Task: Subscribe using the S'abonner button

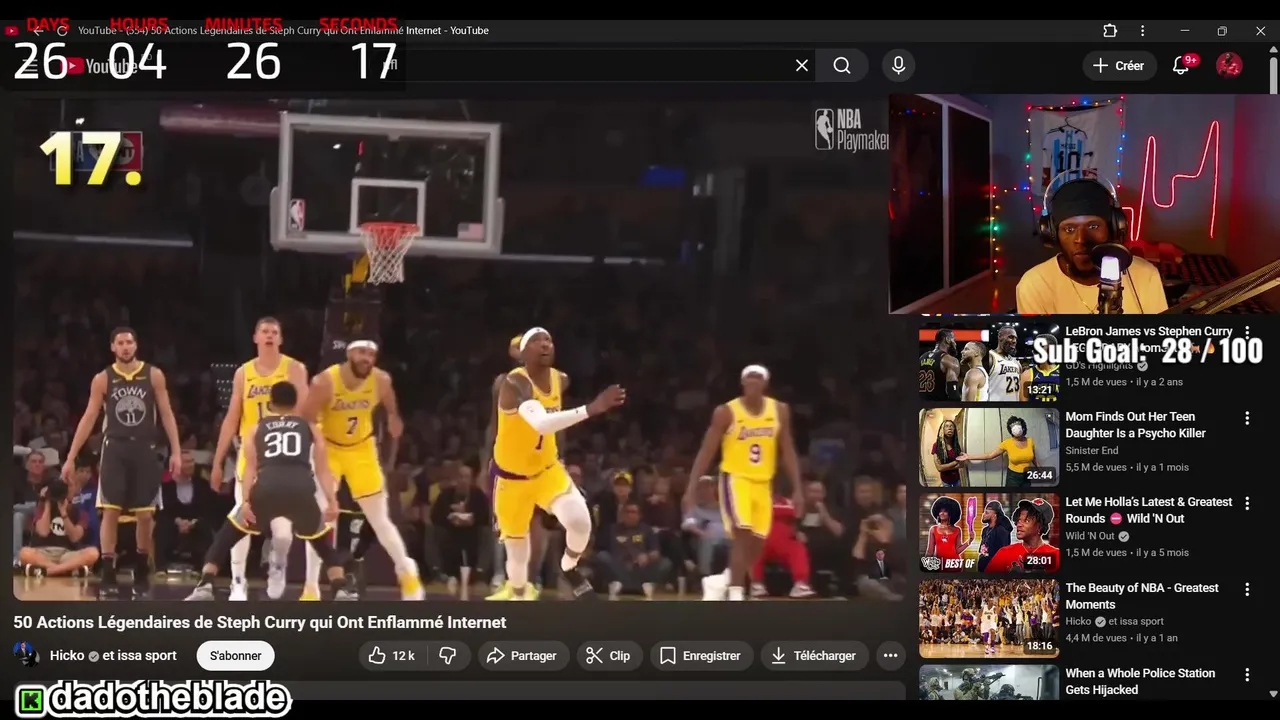Action: (x=235, y=656)
